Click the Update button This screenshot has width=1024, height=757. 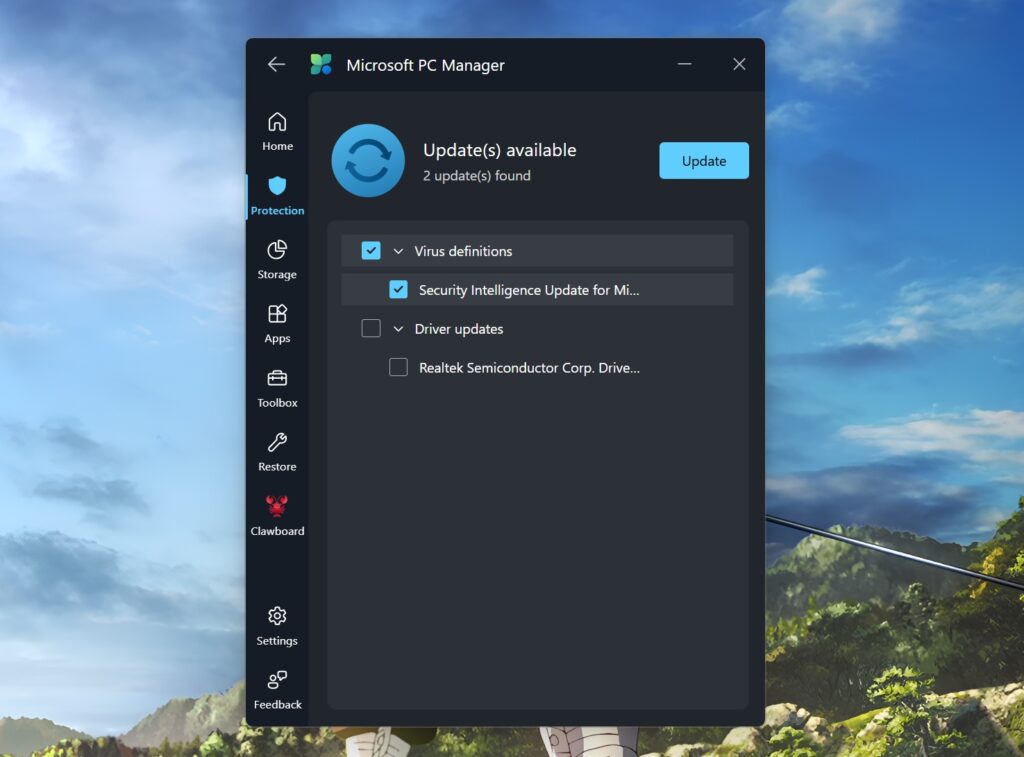tap(703, 160)
